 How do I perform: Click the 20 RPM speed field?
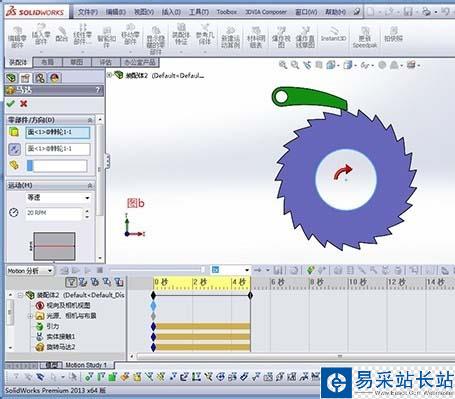pos(54,213)
